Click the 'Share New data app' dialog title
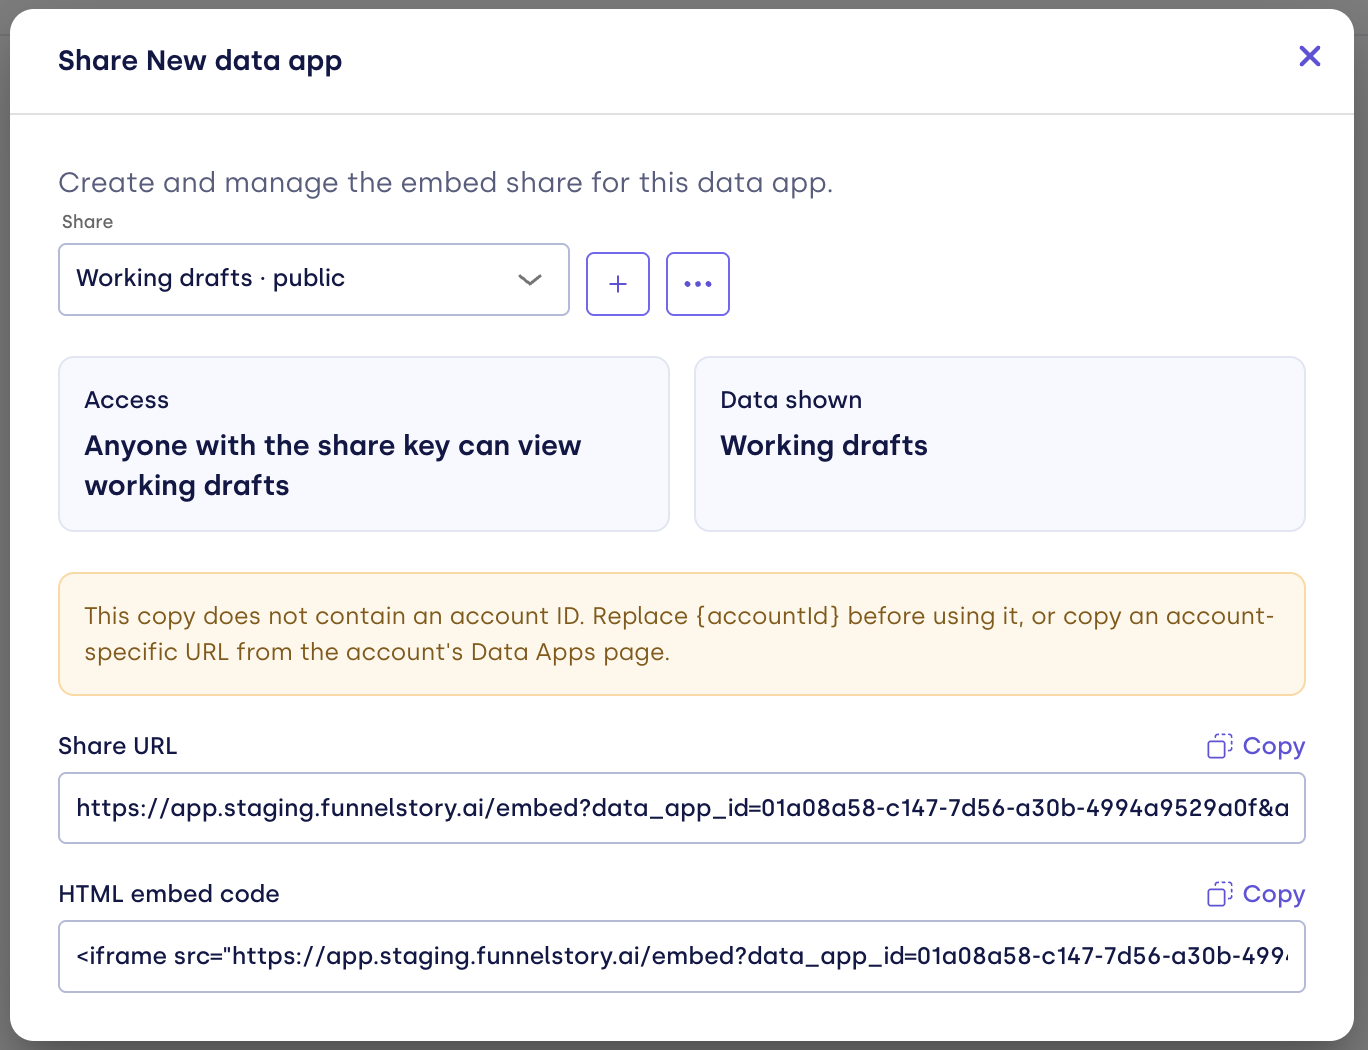The width and height of the screenshot is (1368, 1050). pos(200,61)
